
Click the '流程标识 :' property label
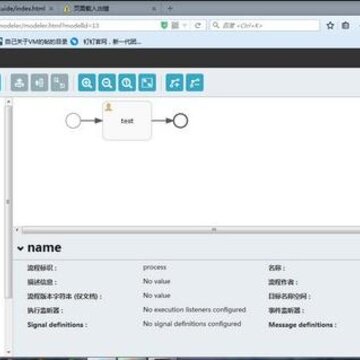[x=42, y=268]
